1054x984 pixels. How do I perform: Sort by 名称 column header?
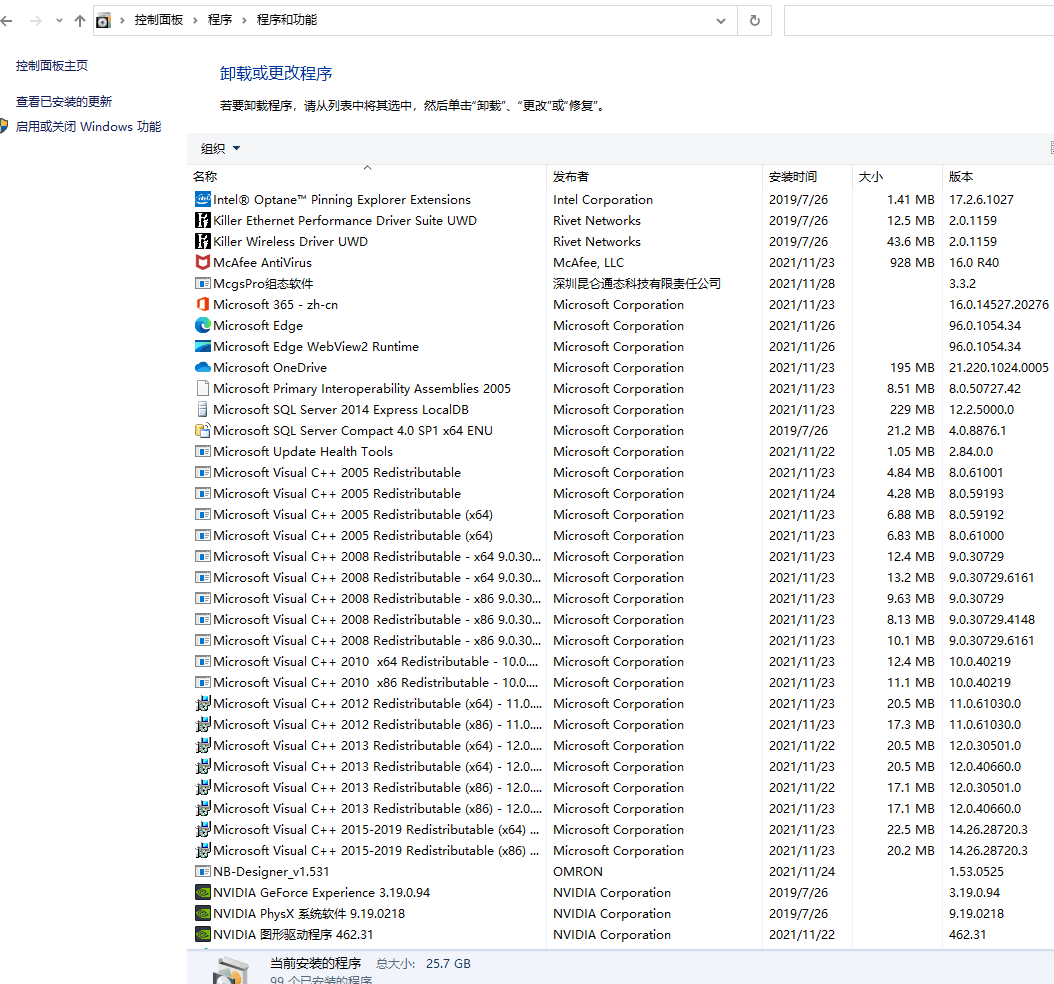click(205, 177)
